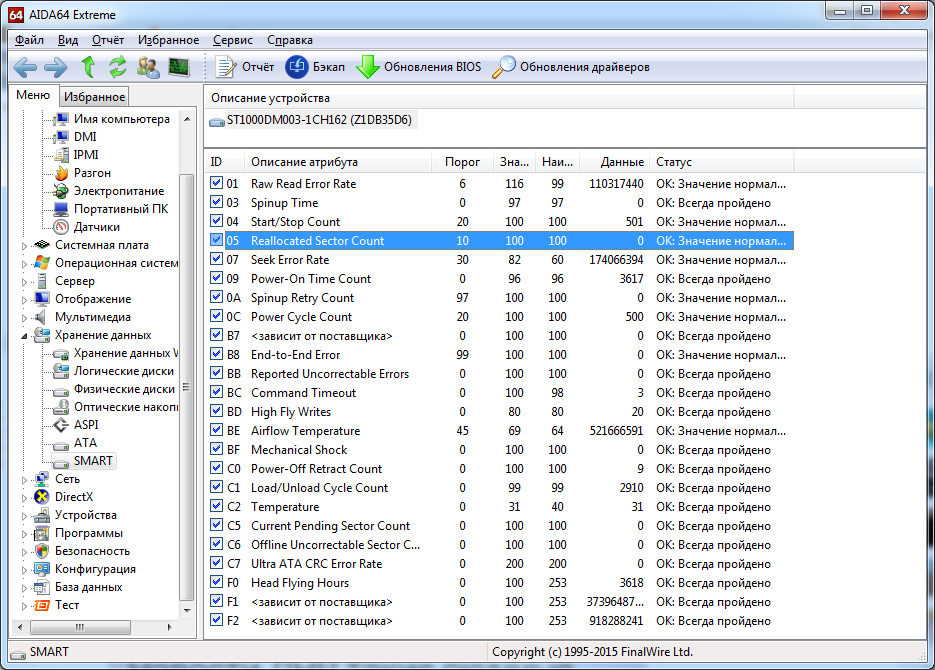Viewport: 935px width, 670px height.
Task: Open Портативный ПК tree item
Action: 120,209
